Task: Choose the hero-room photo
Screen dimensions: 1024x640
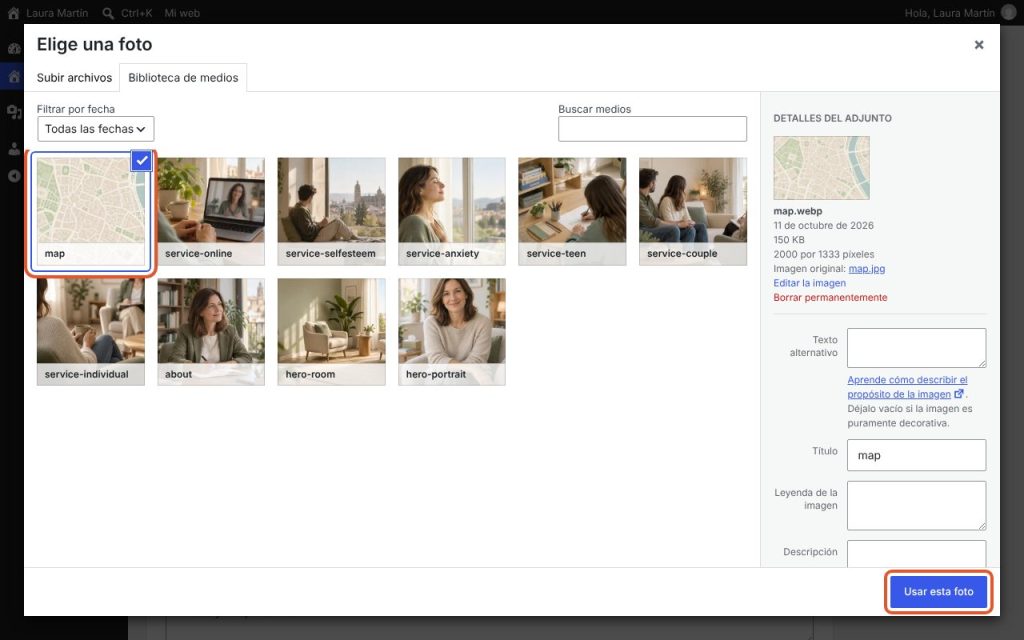Action: tap(331, 332)
